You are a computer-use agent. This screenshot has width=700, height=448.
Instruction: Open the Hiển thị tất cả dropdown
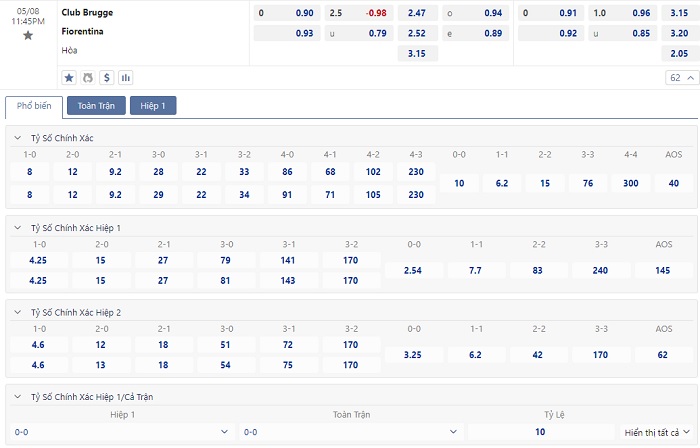(655, 432)
